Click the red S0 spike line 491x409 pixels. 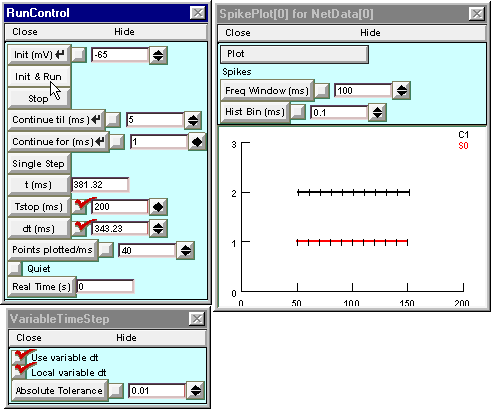352,241
